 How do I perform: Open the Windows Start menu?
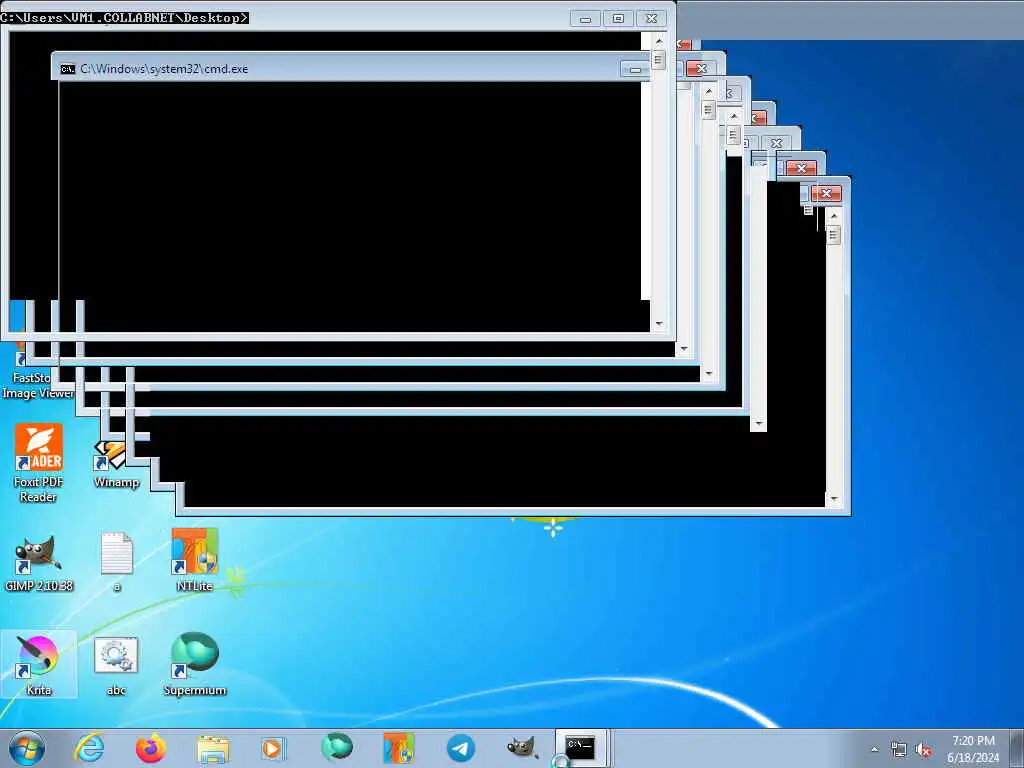point(27,748)
